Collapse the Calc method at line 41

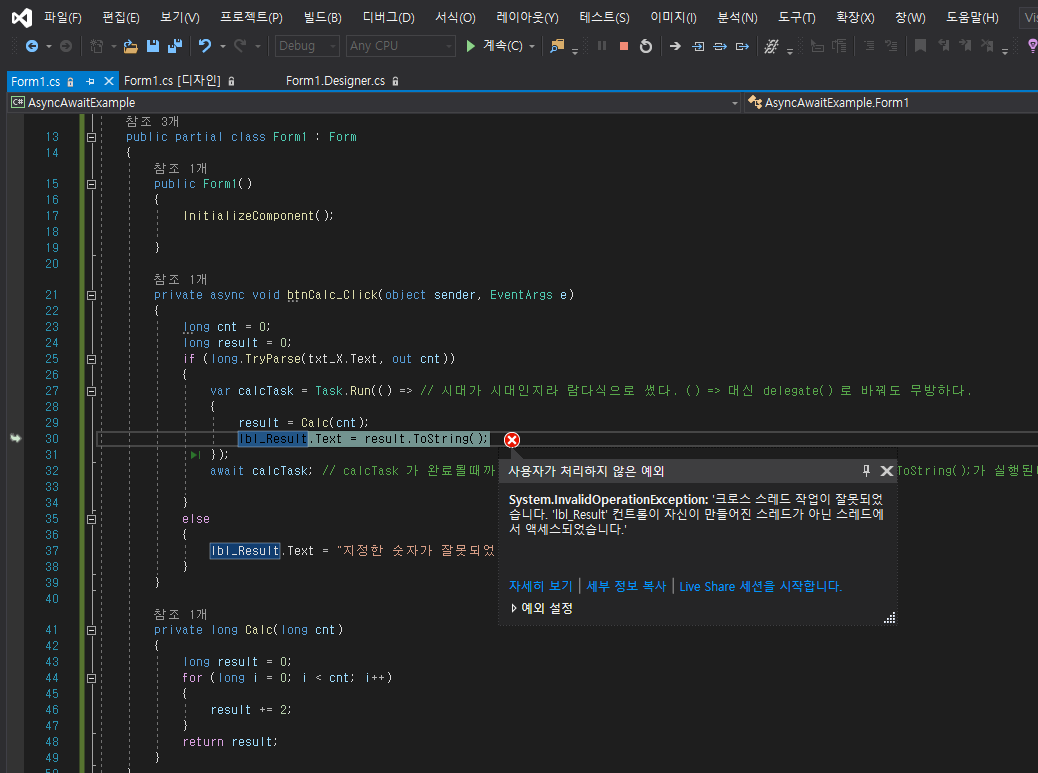coord(91,630)
